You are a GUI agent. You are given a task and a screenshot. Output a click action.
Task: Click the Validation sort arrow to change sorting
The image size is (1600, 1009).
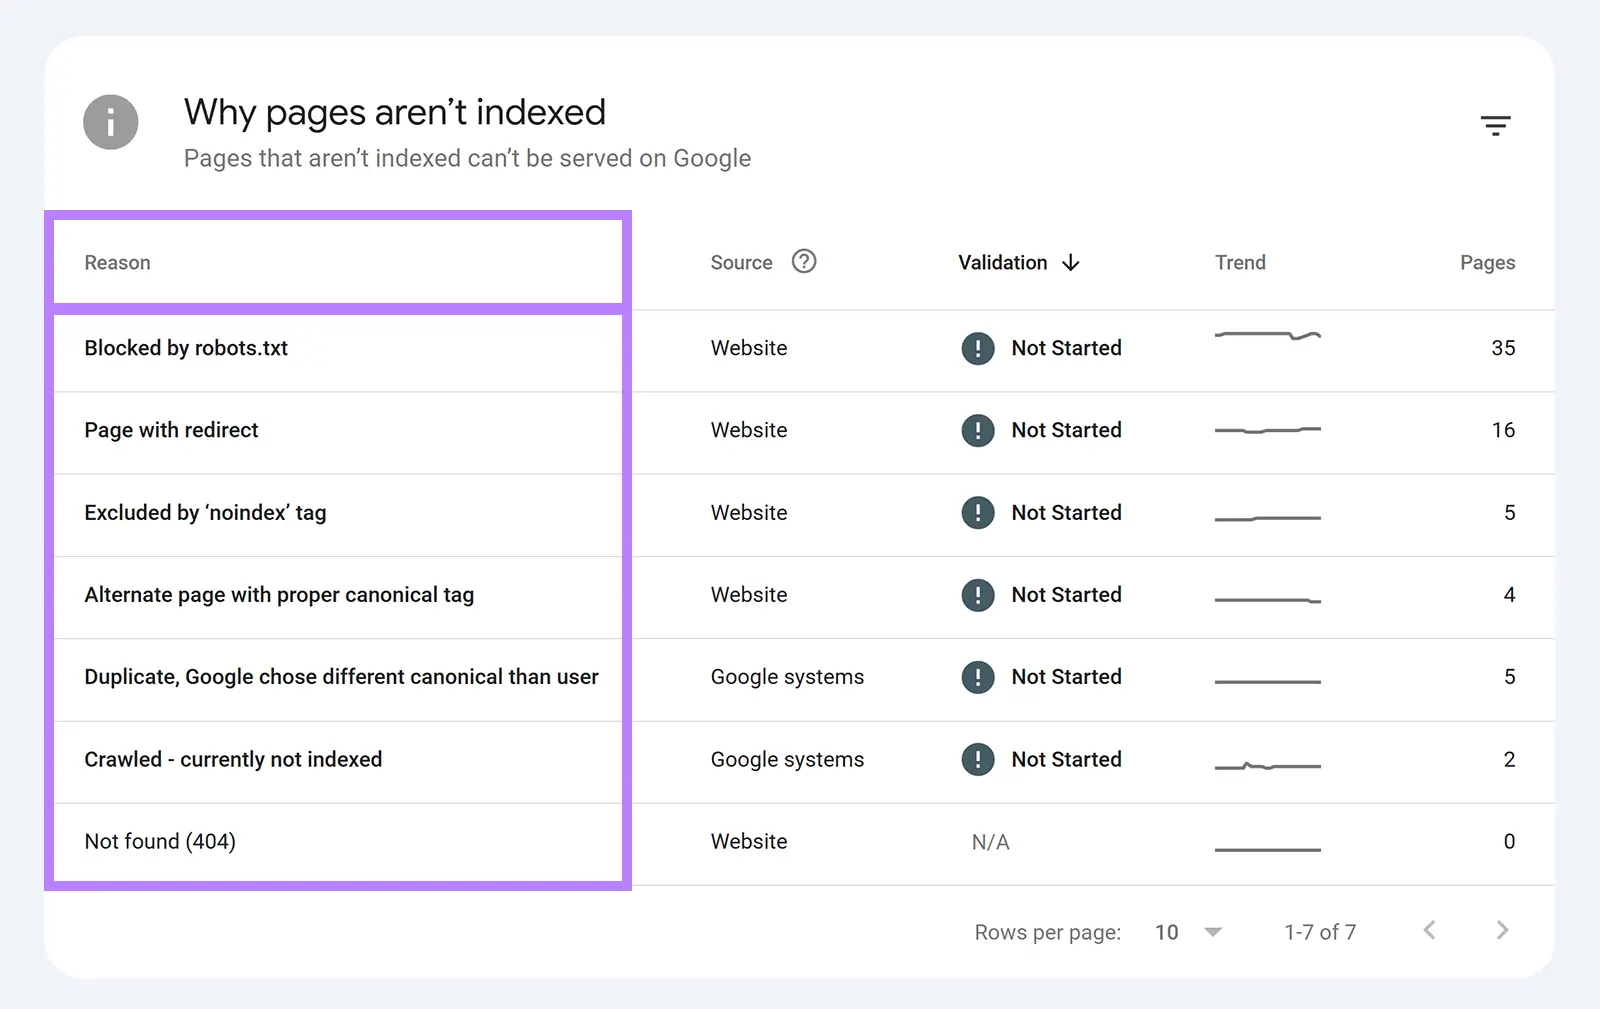[x=1070, y=262]
